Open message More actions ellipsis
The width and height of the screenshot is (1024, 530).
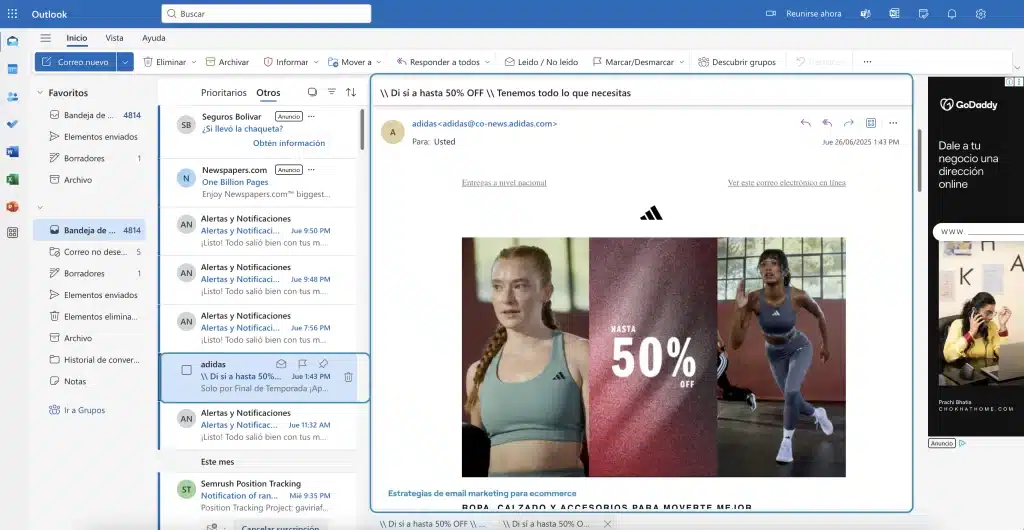[893, 123]
